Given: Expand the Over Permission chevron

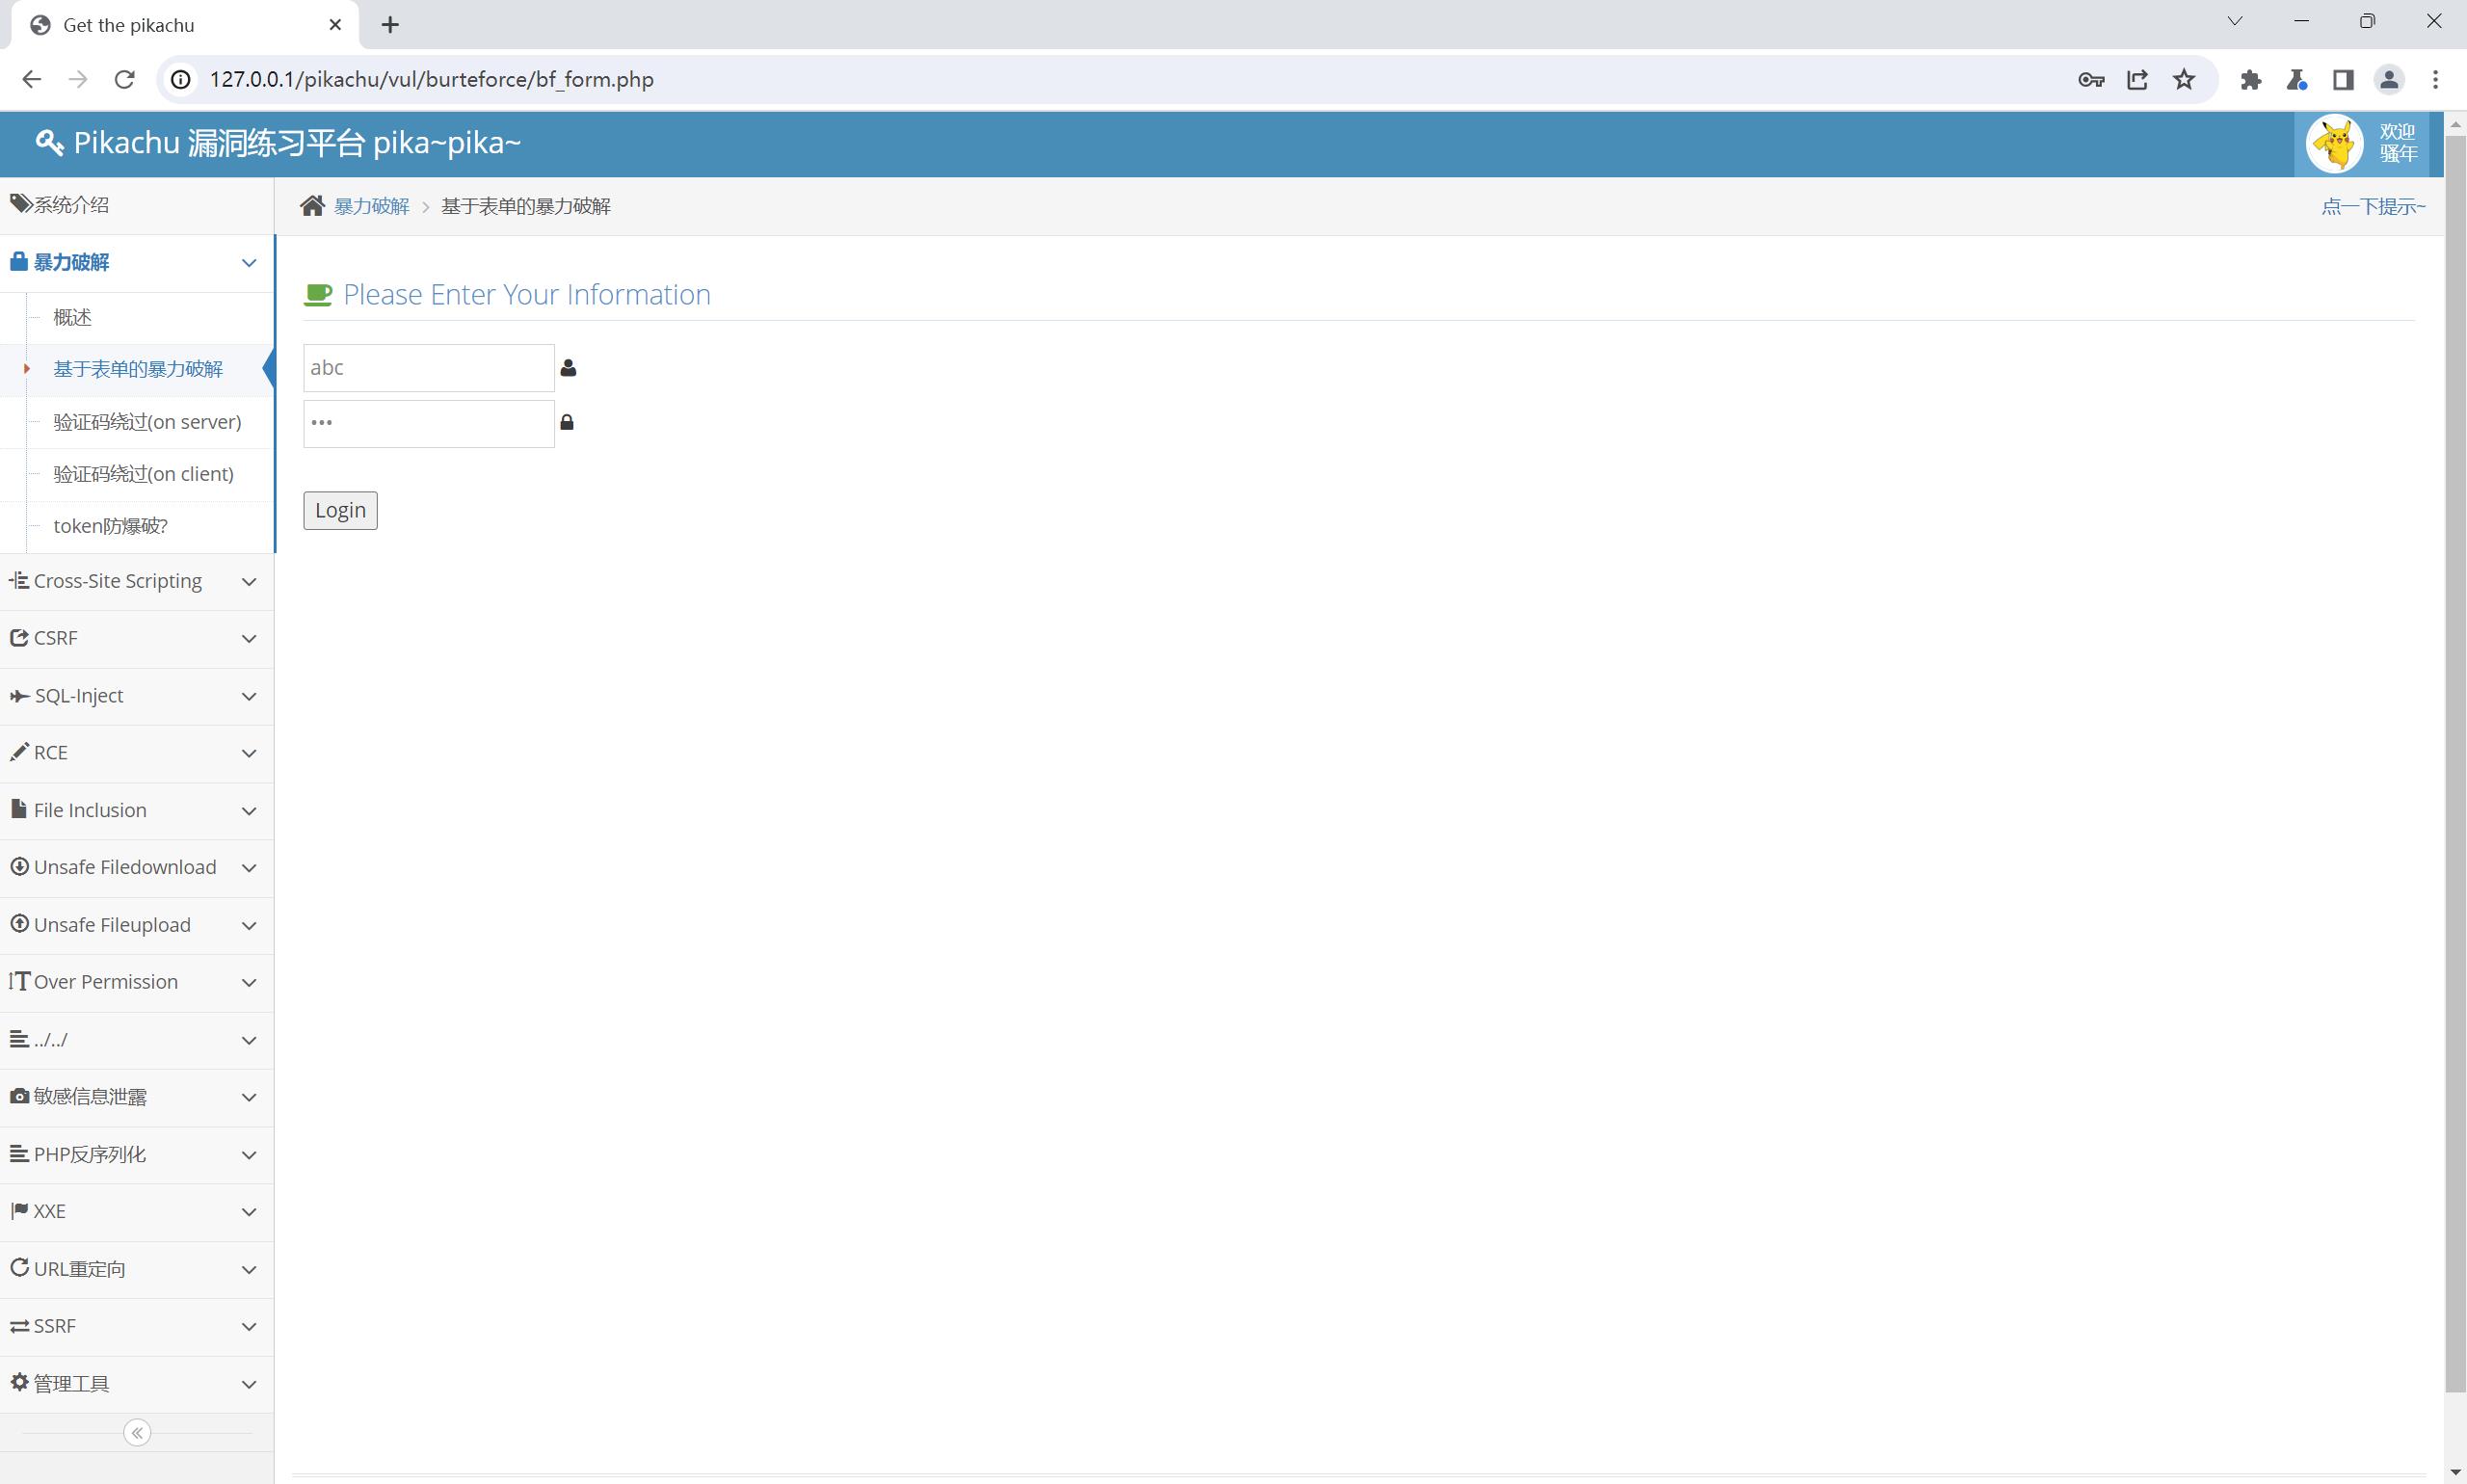Looking at the screenshot, I should pyautogui.click(x=249, y=983).
